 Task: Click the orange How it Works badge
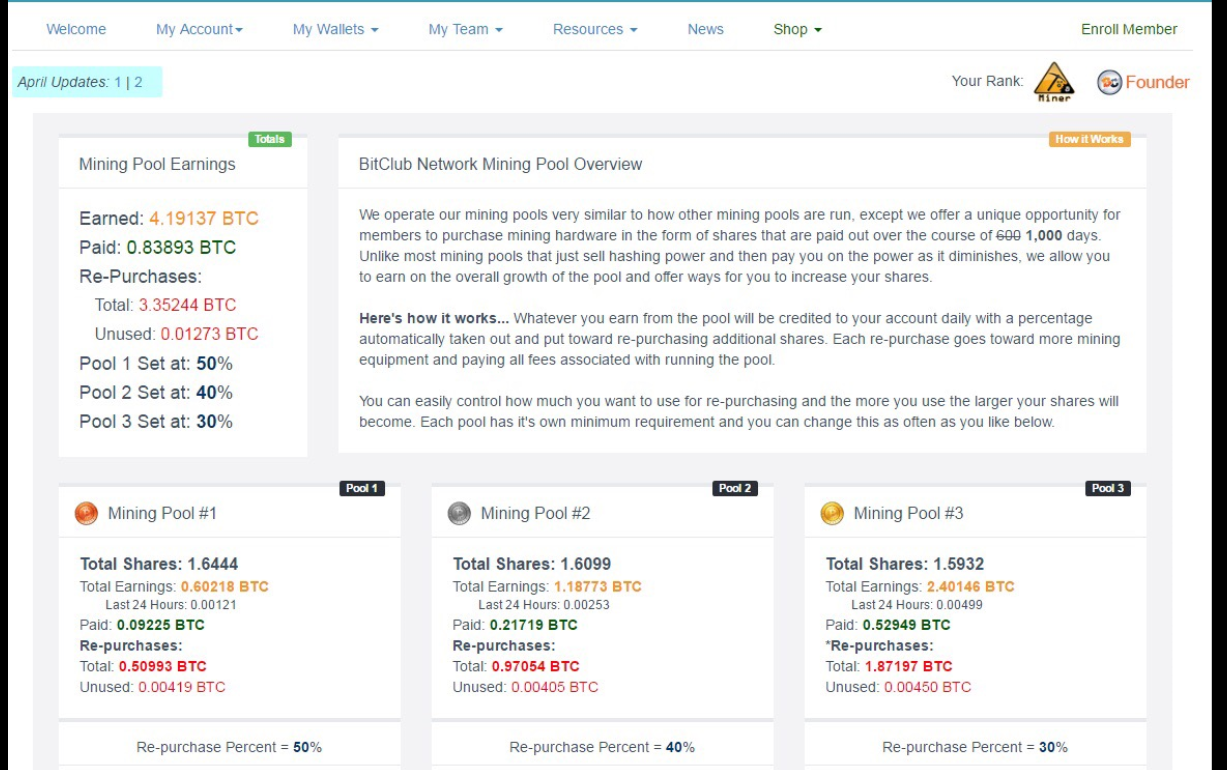pyautogui.click(x=1089, y=139)
